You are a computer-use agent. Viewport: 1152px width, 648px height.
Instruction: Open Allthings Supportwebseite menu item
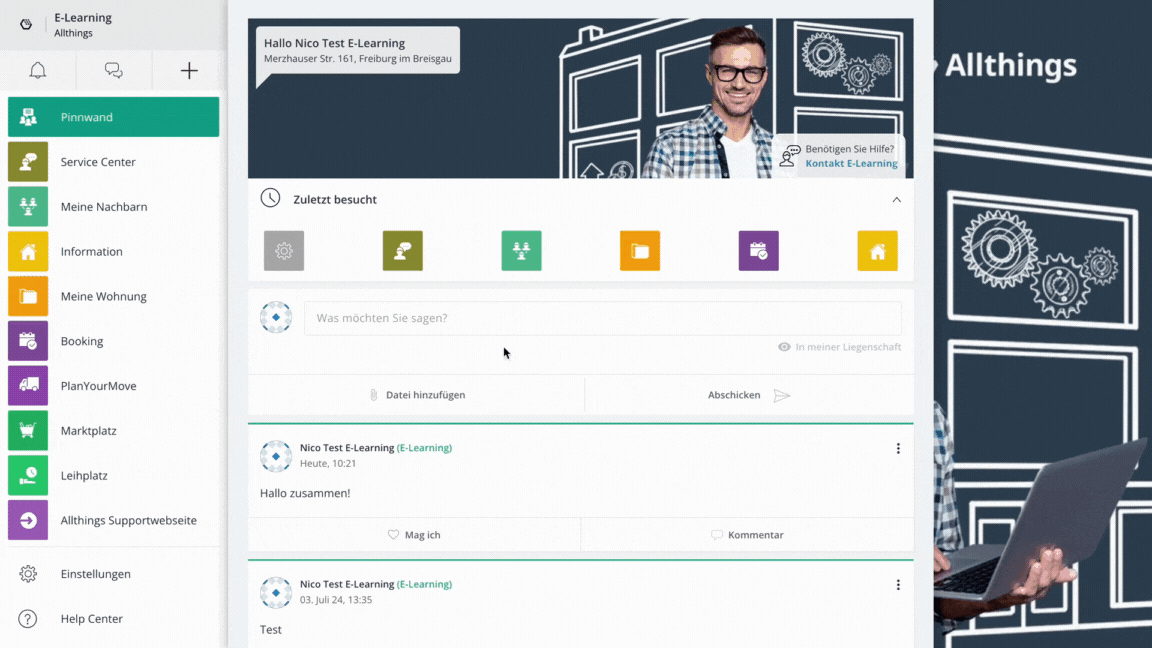click(x=113, y=520)
